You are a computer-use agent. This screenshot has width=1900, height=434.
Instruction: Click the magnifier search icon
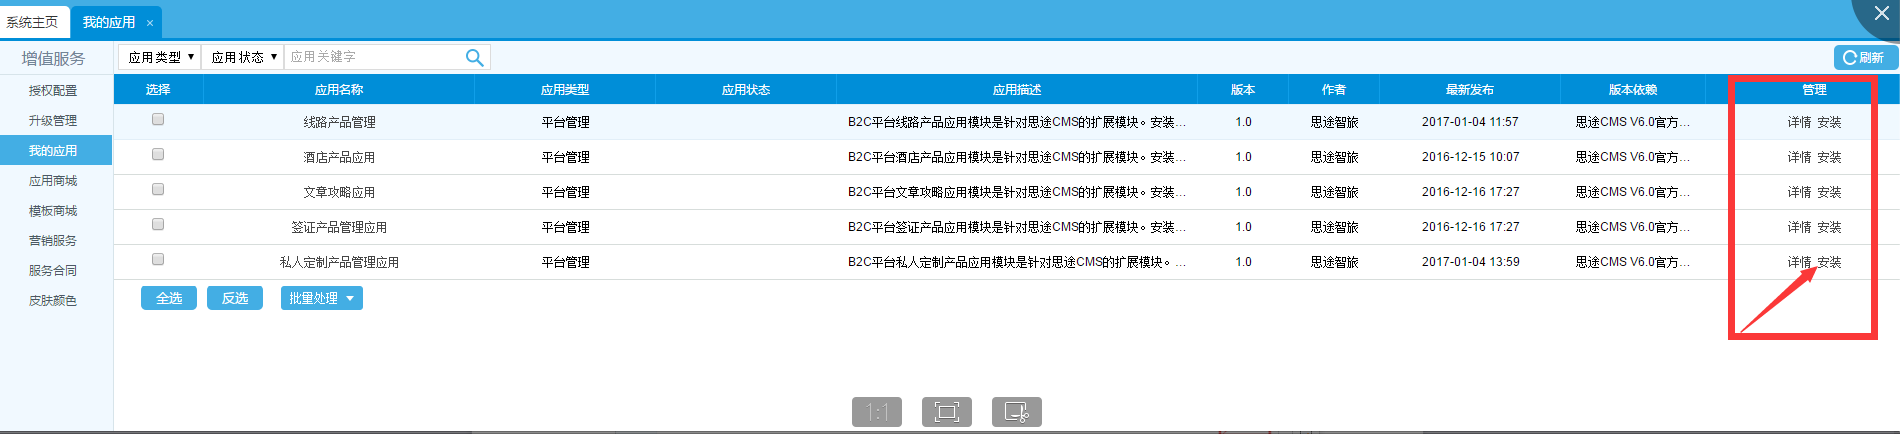tap(474, 58)
